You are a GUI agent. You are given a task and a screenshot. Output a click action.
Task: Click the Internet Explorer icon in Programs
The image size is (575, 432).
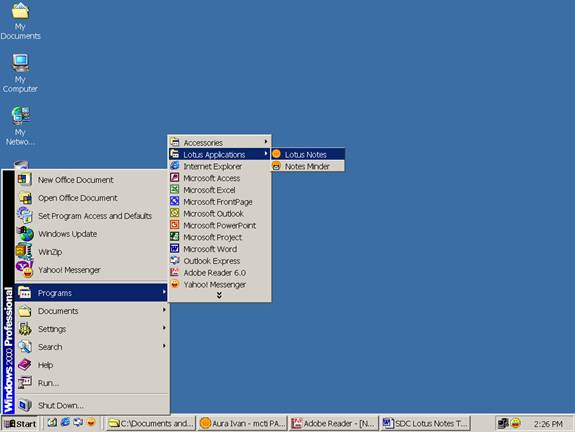point(175,166)
